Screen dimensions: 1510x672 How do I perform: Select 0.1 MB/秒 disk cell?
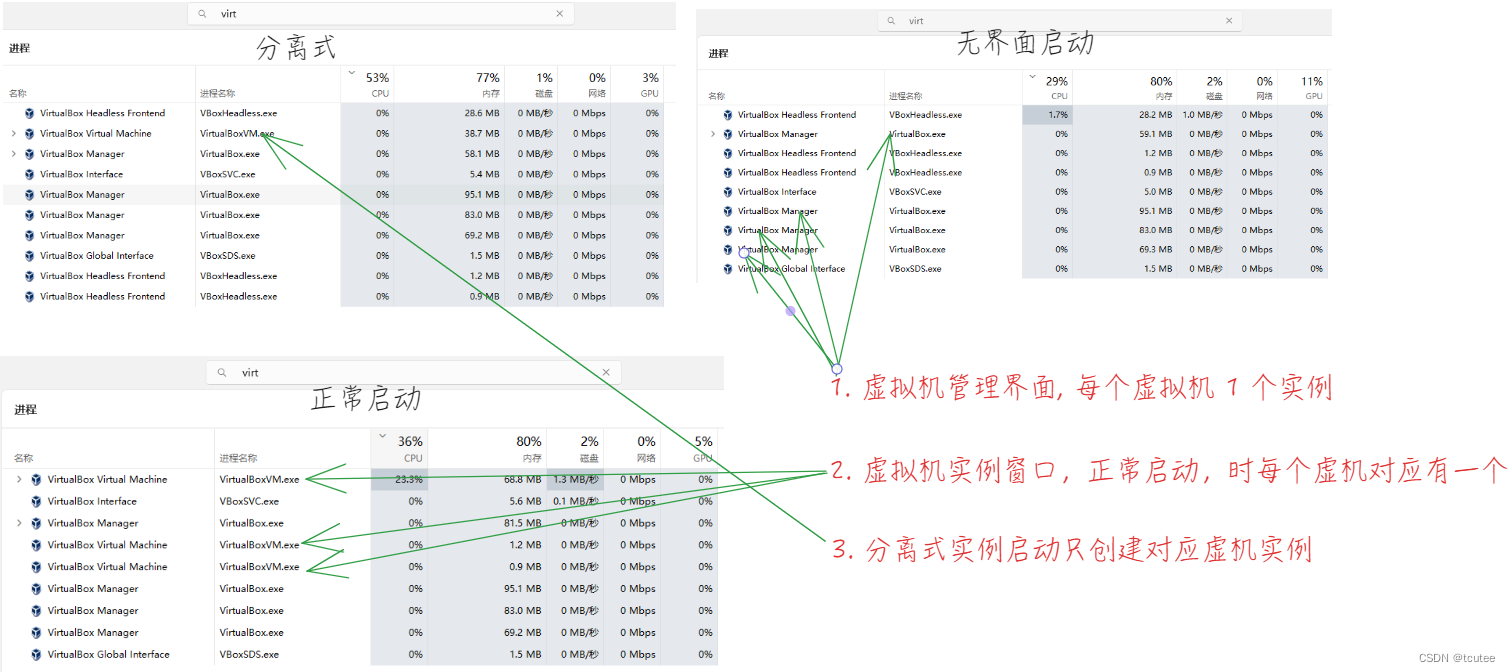pos(575,502)
